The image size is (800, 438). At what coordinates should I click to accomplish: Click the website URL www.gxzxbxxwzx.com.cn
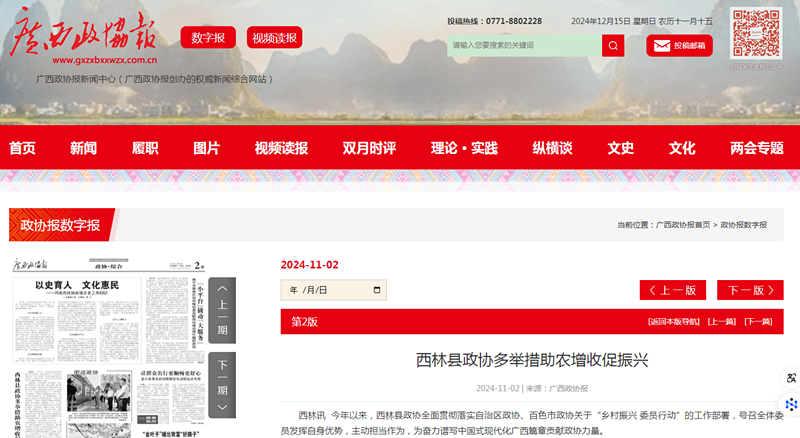tap(105, 60)
